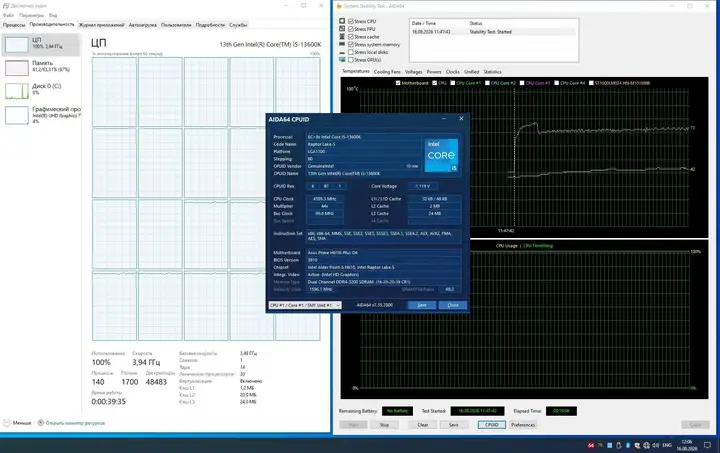Click the Clear button in stability test
This screenshot has height=453, width=720.
tap(423, 425)
